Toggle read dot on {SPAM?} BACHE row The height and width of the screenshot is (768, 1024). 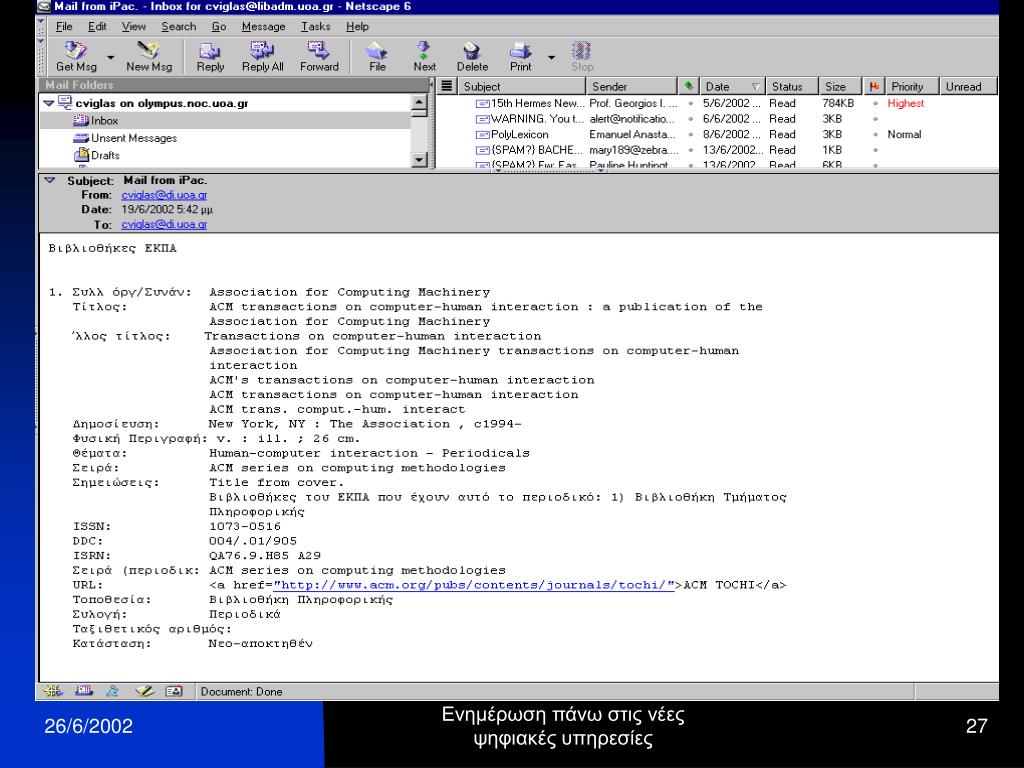(x=690, y=150)
